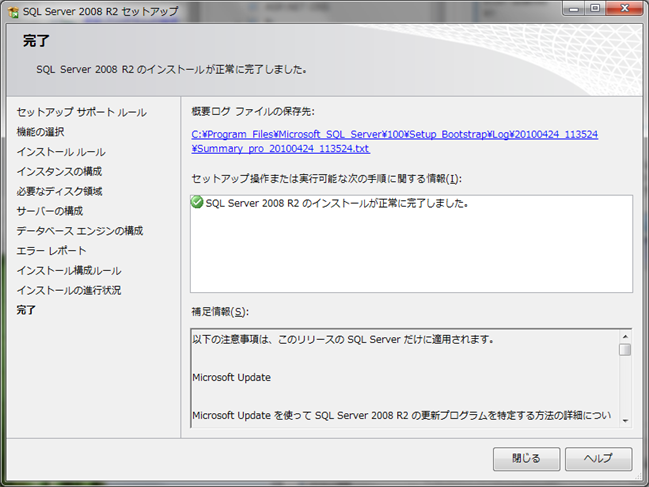Image resolution: width=649 pixels, height=487 pixels.
Task: Click the 補足情報(S) label
Action: (220, 312)
